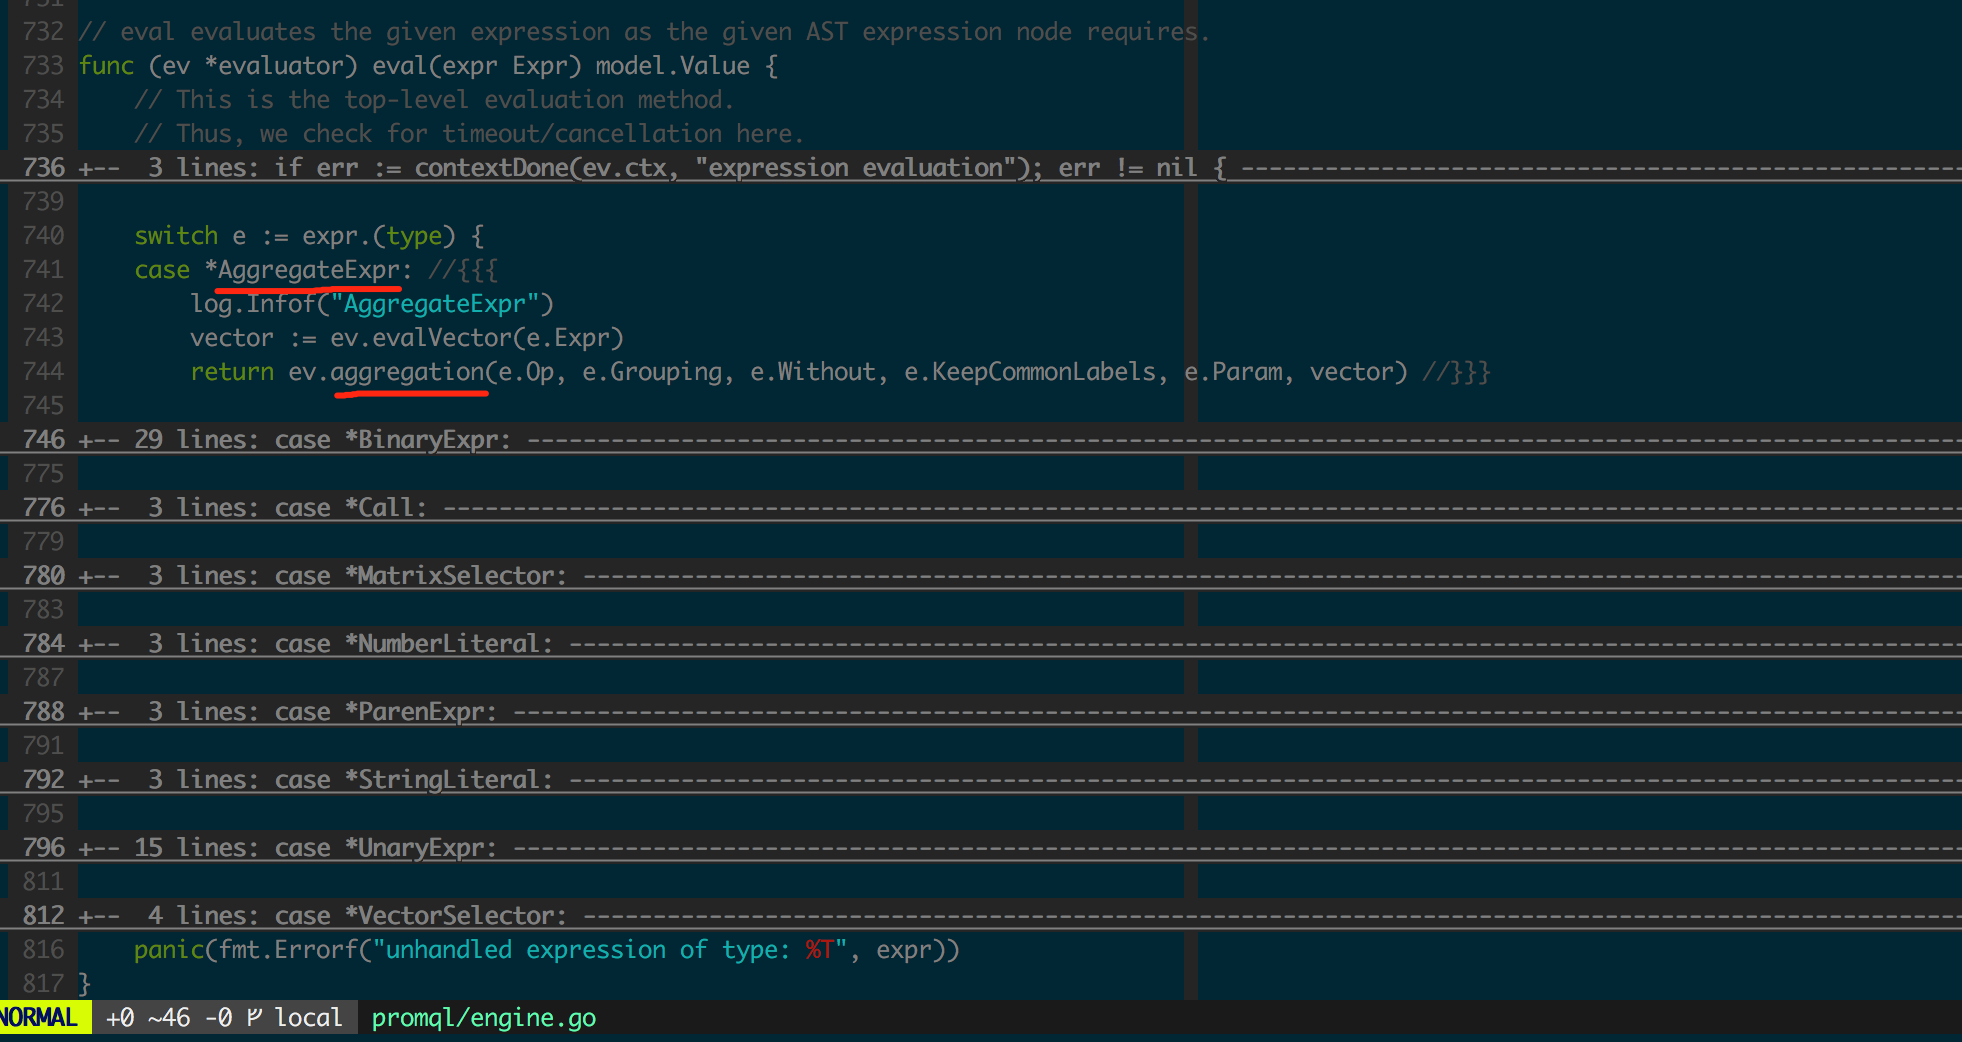Expand the VectorSelector case fold
This screenshot has width=1962, height=1042.
(x=357, y=916)
